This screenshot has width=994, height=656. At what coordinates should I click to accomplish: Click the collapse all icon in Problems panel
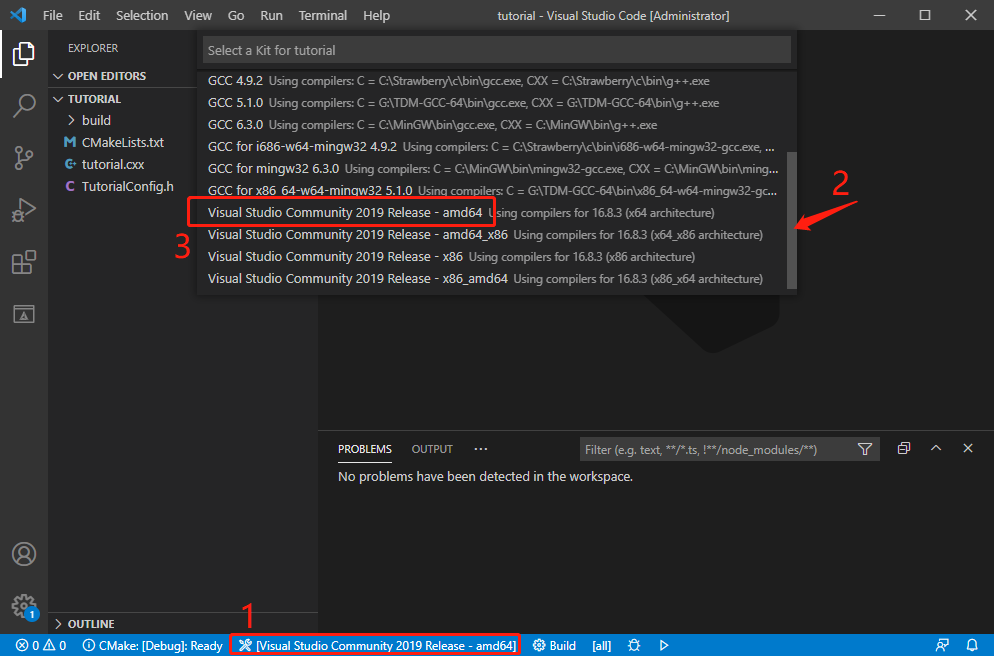click(904, 448)
